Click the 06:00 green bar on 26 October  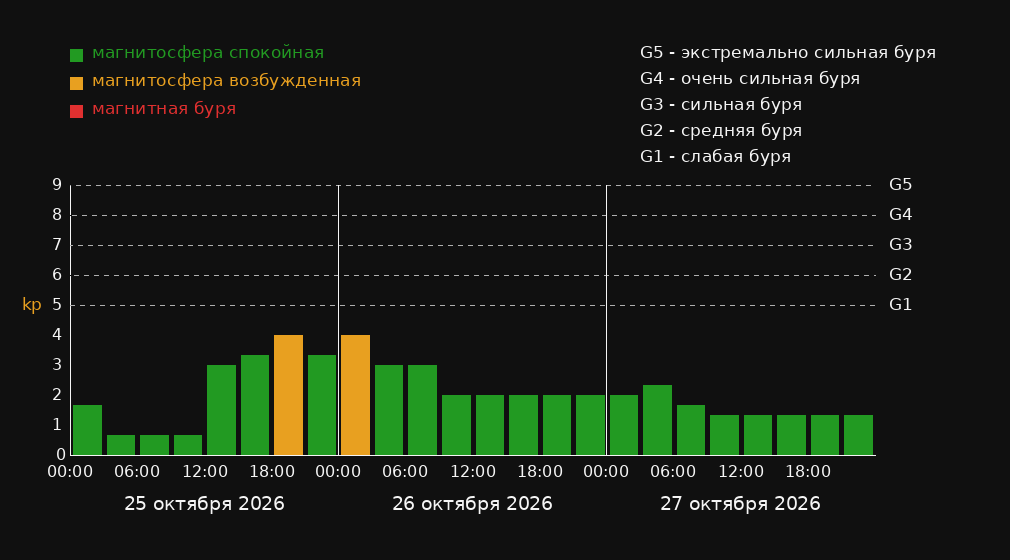(422, 410)
